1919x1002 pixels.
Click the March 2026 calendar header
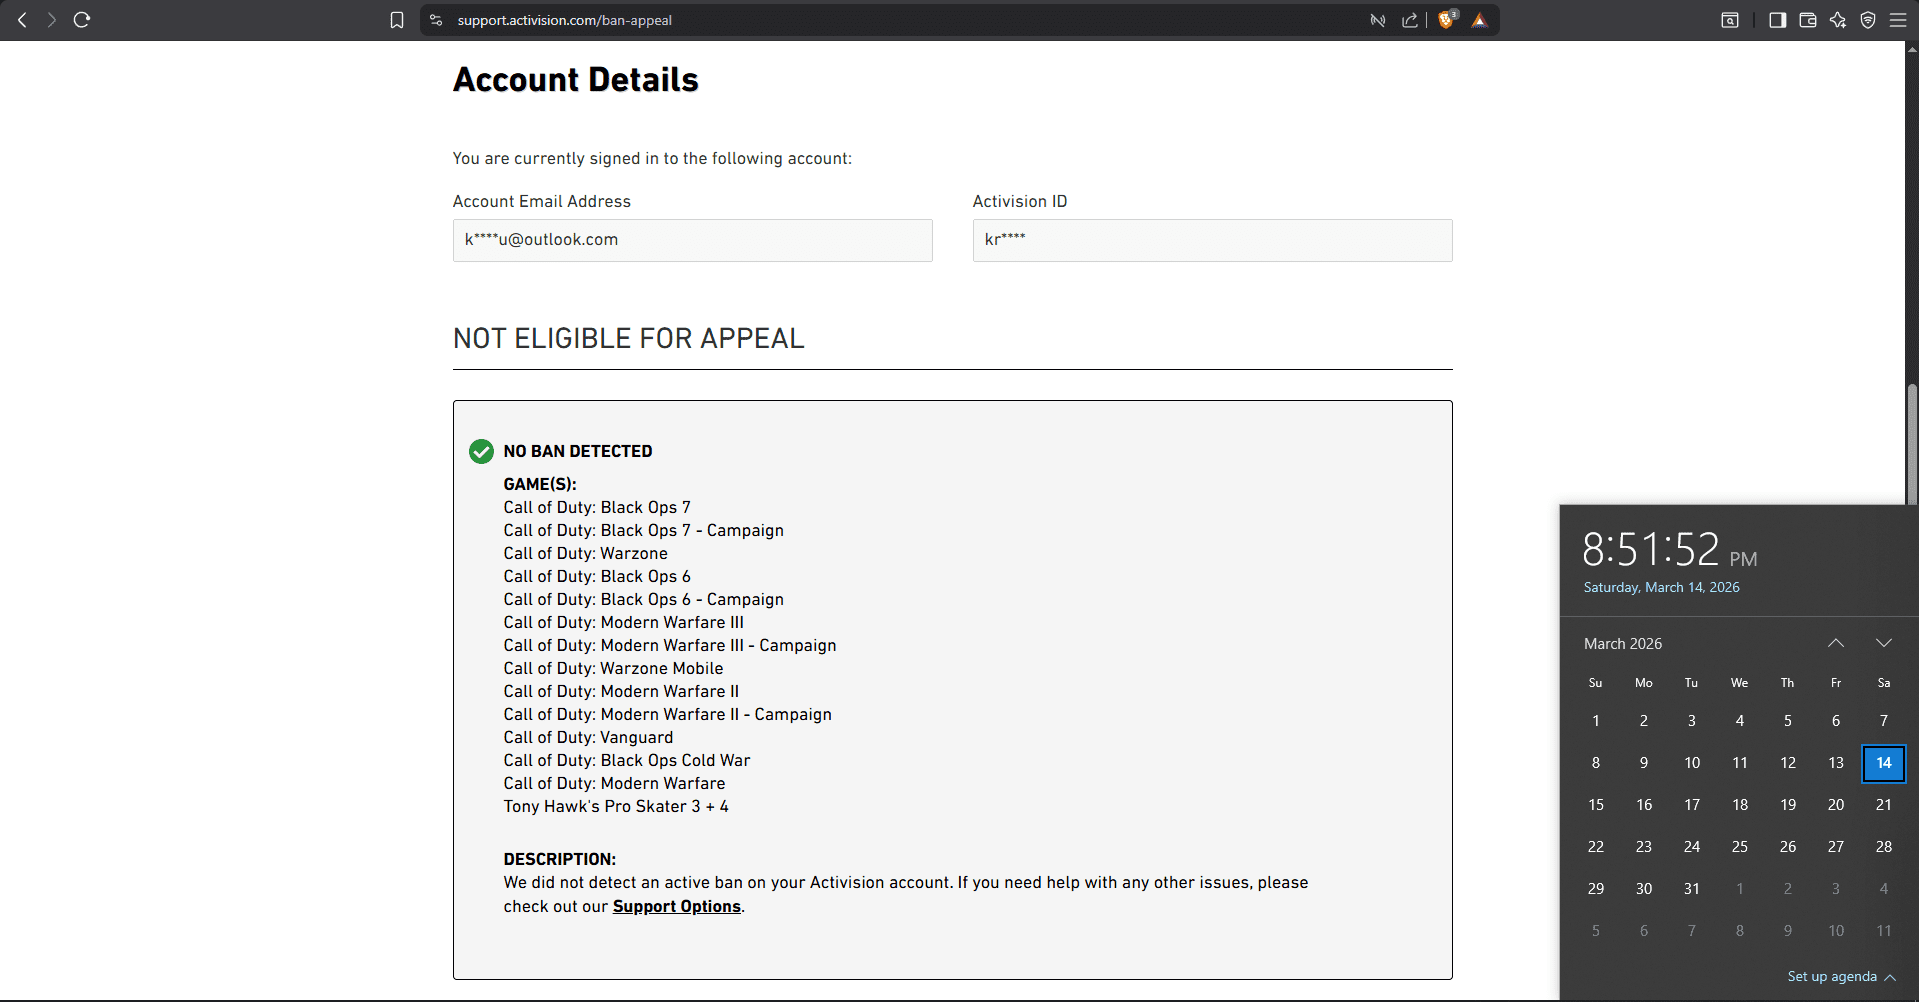1623,644
